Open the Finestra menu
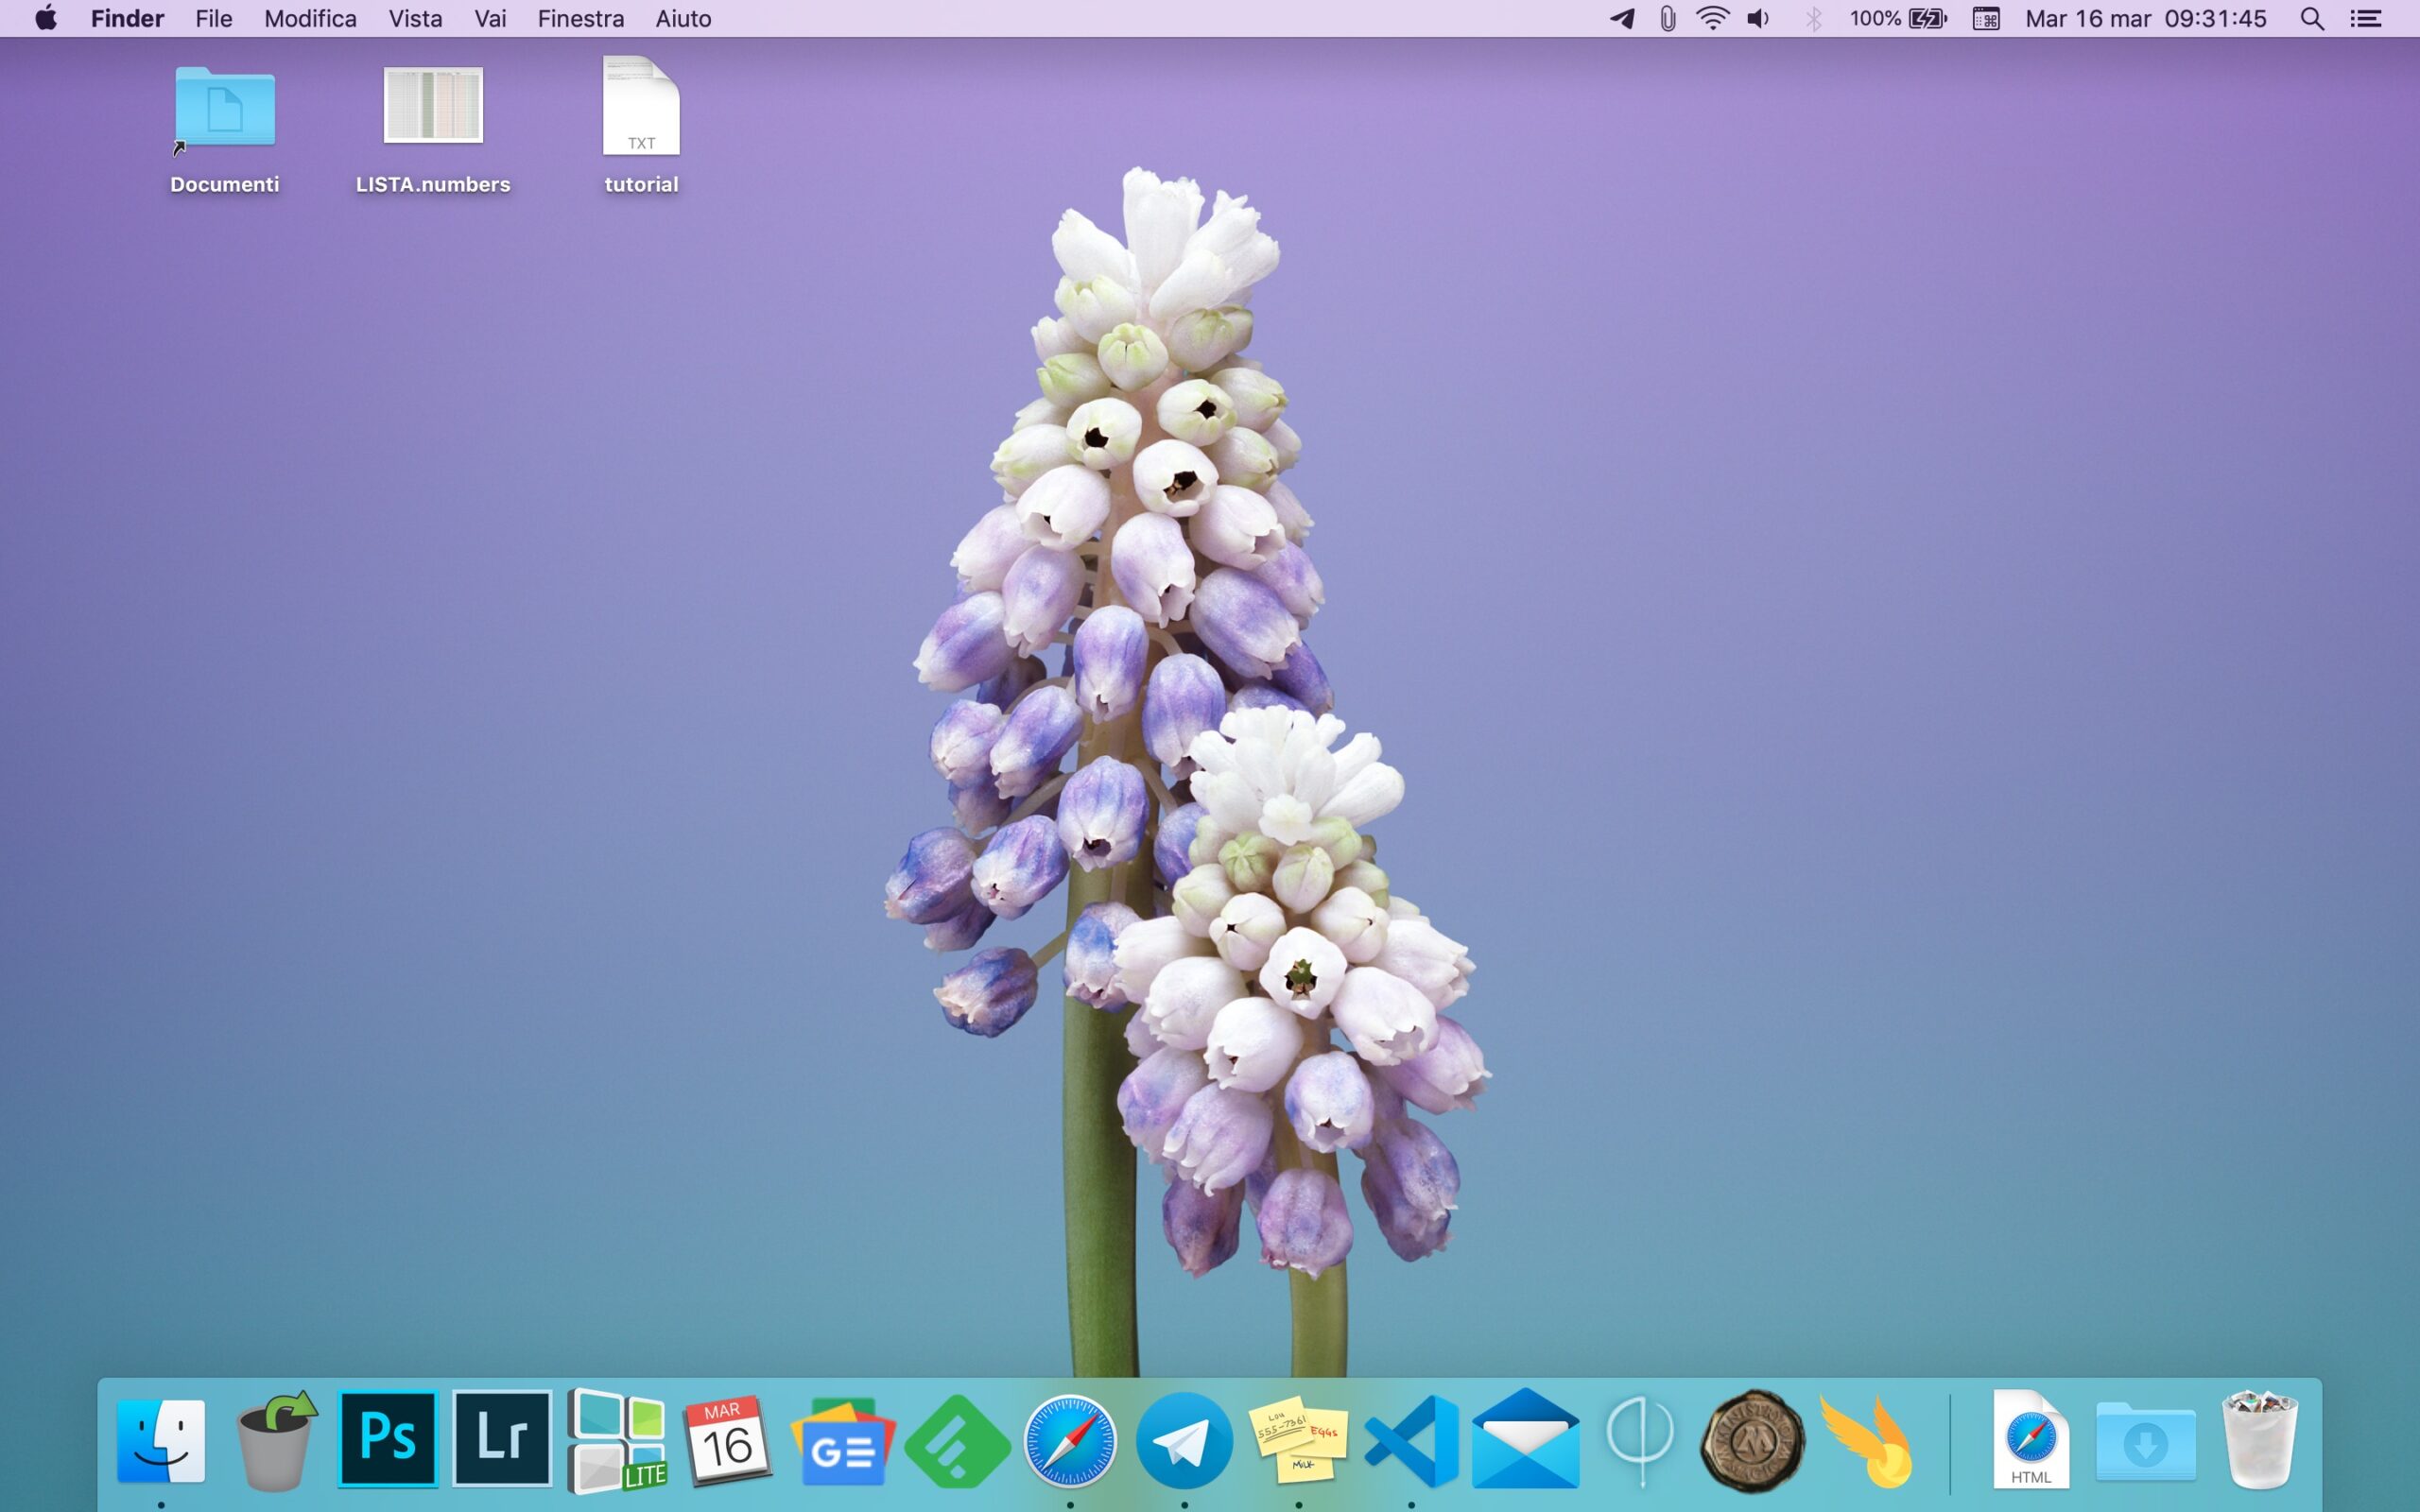Viewport: 2420px width, 1512px height. pyautogui.click(x=580, y=19)
